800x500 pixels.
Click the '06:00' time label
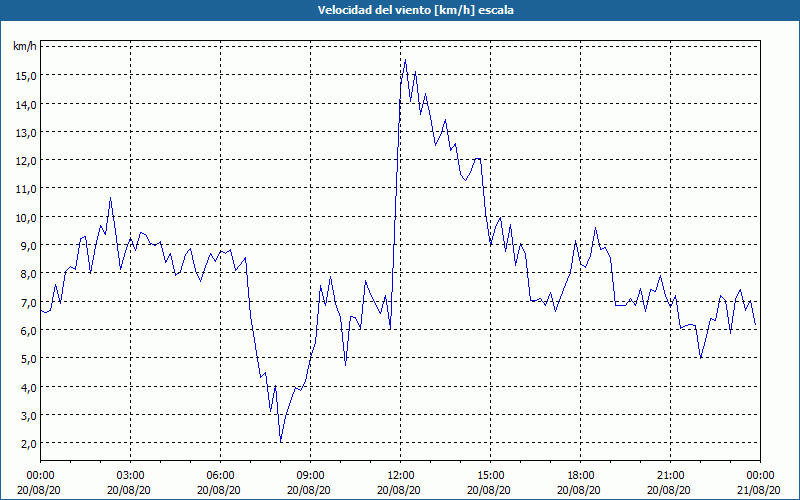click(x=220, y=476)
